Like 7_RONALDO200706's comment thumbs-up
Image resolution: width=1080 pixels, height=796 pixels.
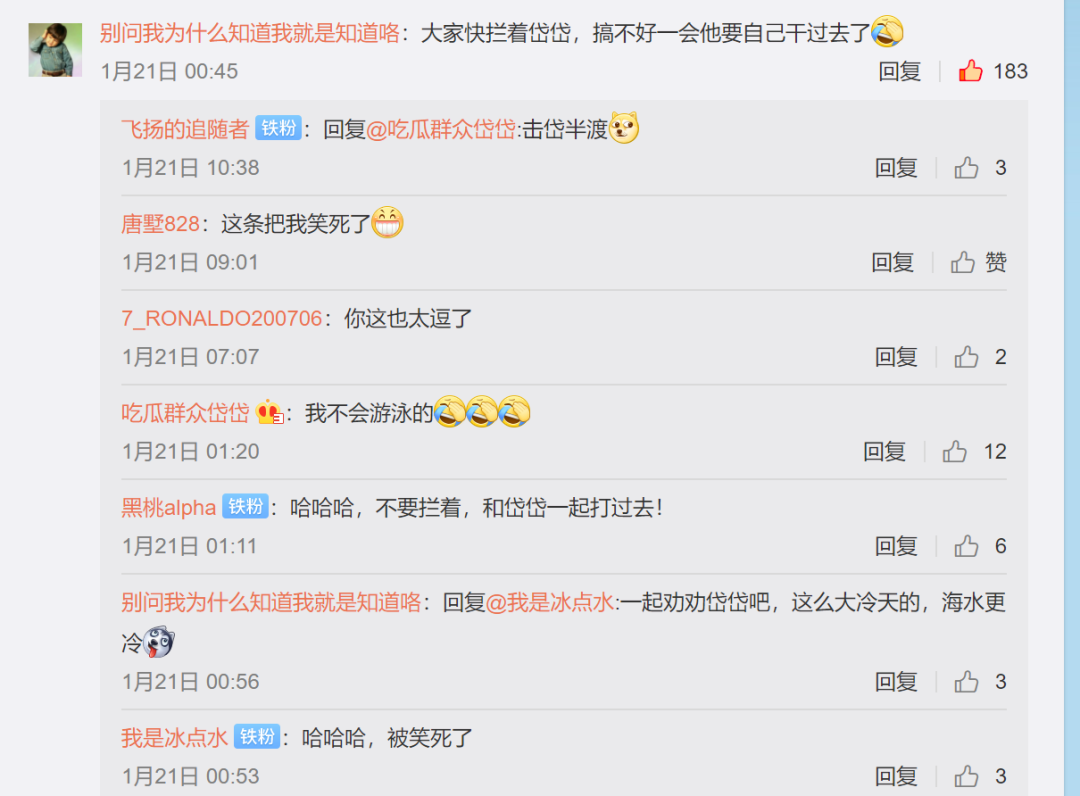point(966,357)
